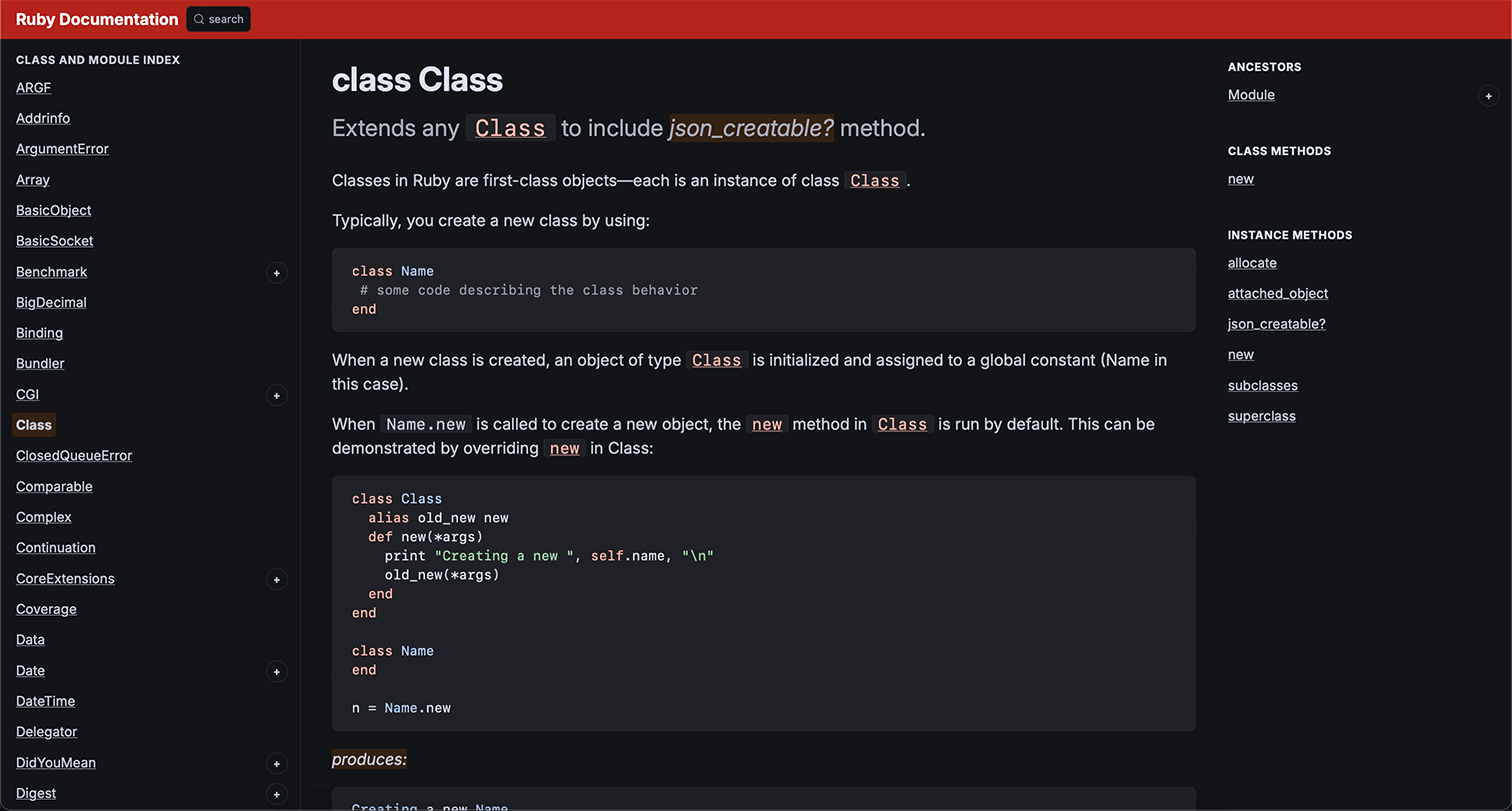
Task: Click the 'class Class' page heading
Action: coord(418,80)
